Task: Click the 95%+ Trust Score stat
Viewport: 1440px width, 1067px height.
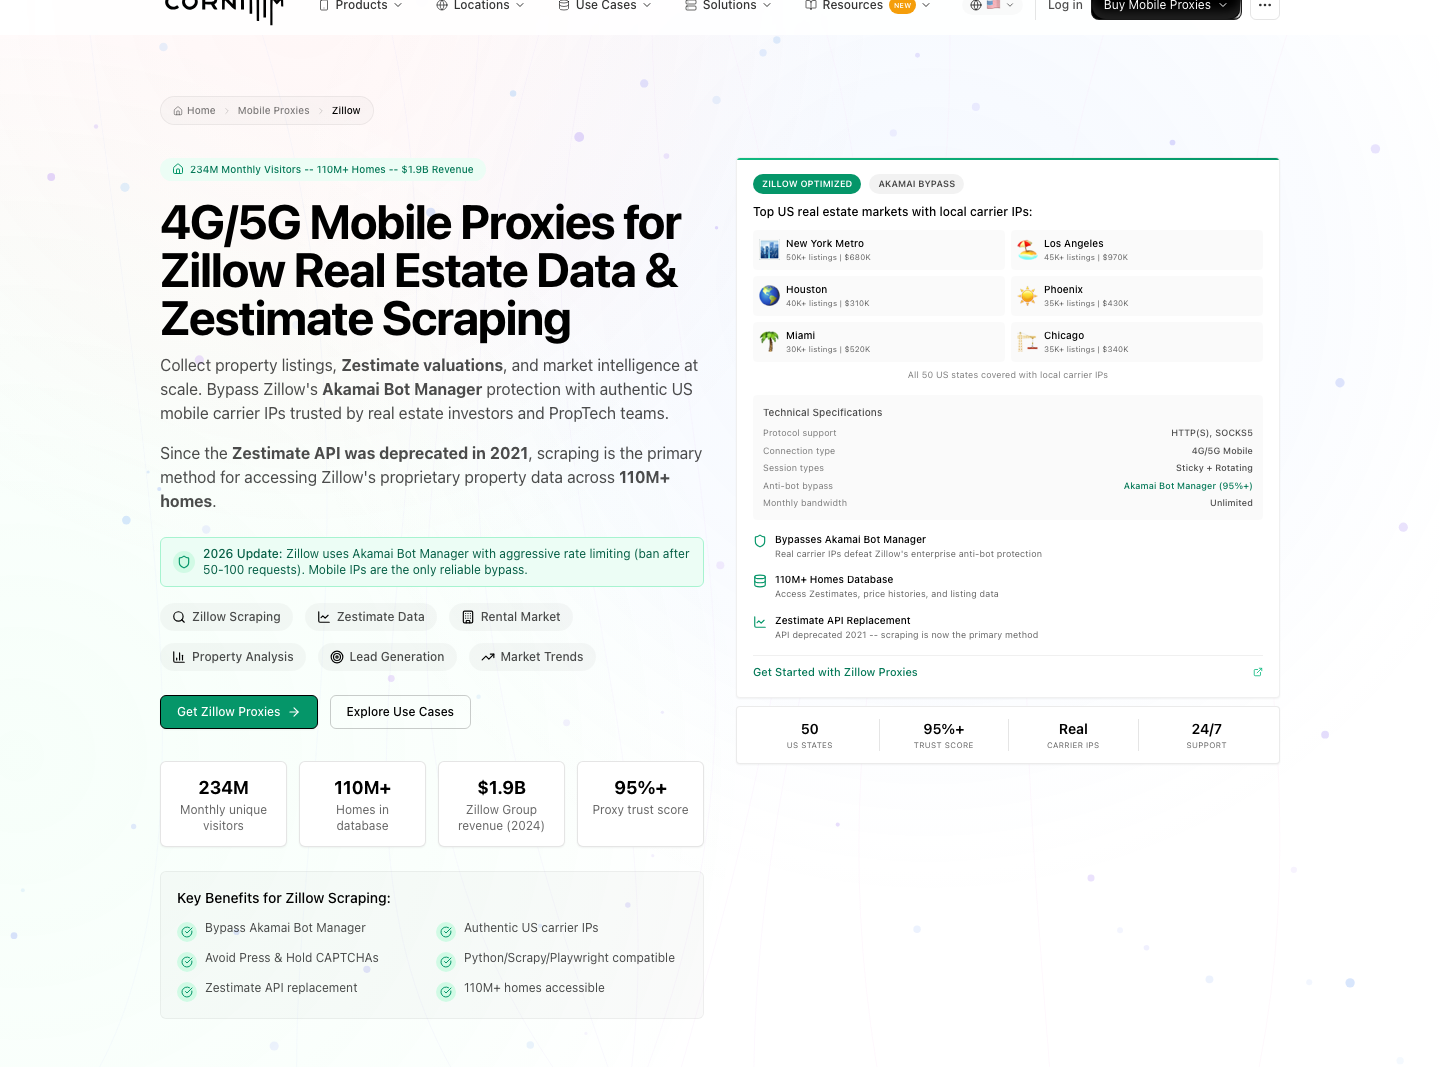Action: [x=943, y=735]
